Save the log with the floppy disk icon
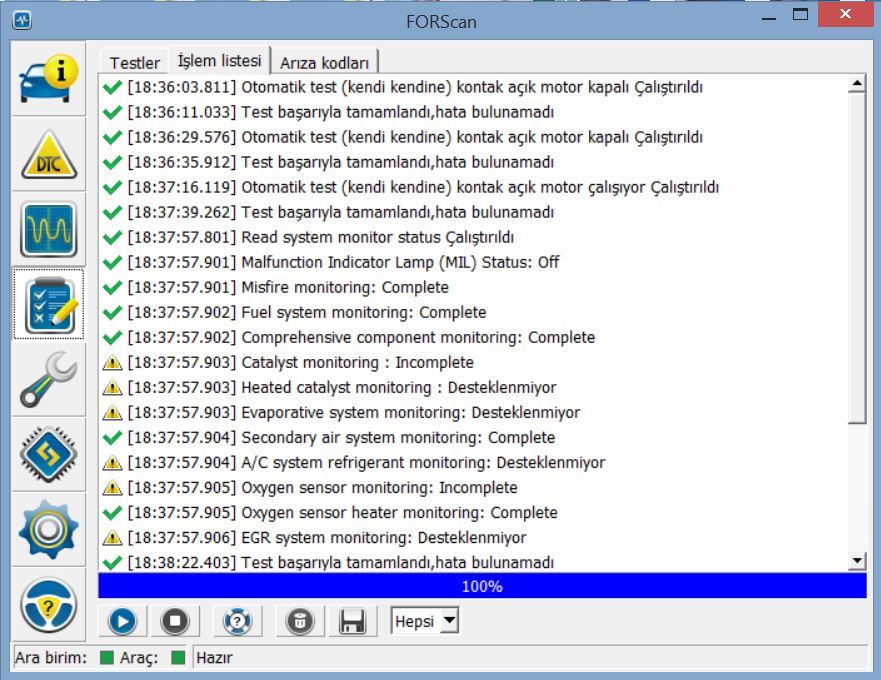 (x=352, y=621)
